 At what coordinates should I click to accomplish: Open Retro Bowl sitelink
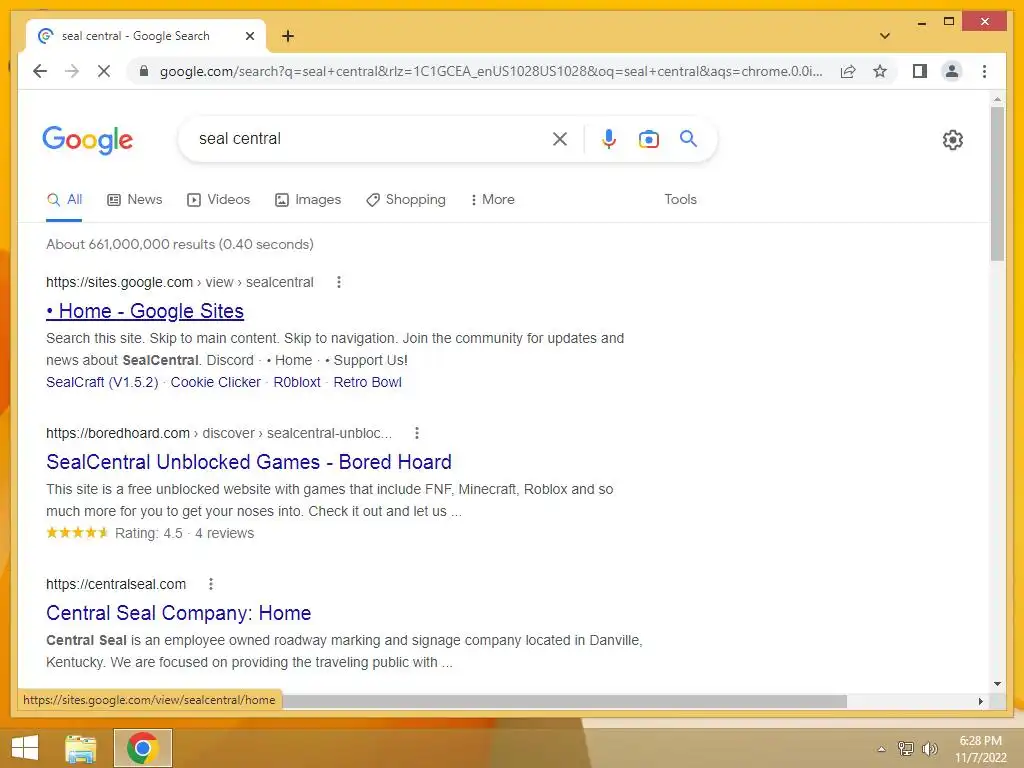(x=367, y=383)
